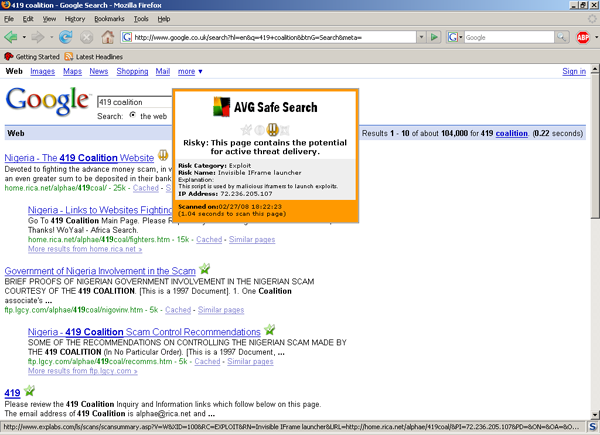Open 'Nigeria - The 419 Coalition Website' result
The image size is (600, 435).
pyautogui.click(x=79, y=158)
